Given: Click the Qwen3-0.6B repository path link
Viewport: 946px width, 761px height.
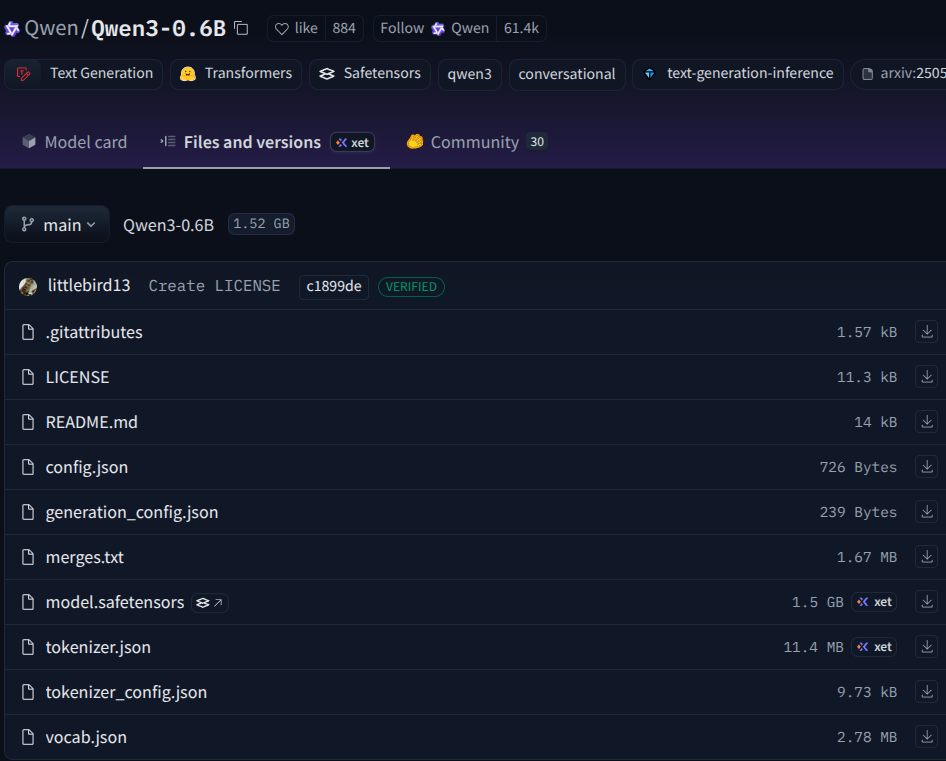Looking at the screenshot, I should point(168,225).
